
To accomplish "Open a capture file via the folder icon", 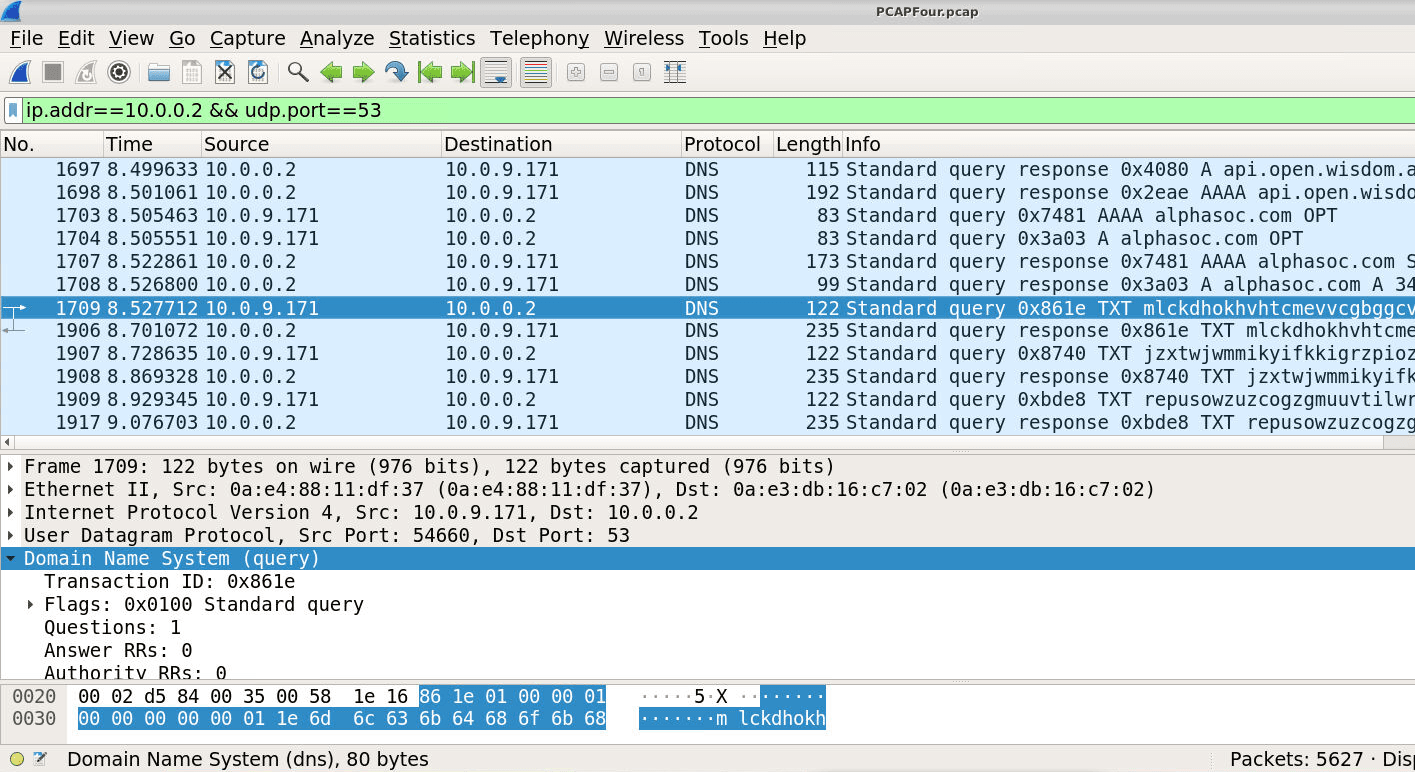I will coord(158,72).
